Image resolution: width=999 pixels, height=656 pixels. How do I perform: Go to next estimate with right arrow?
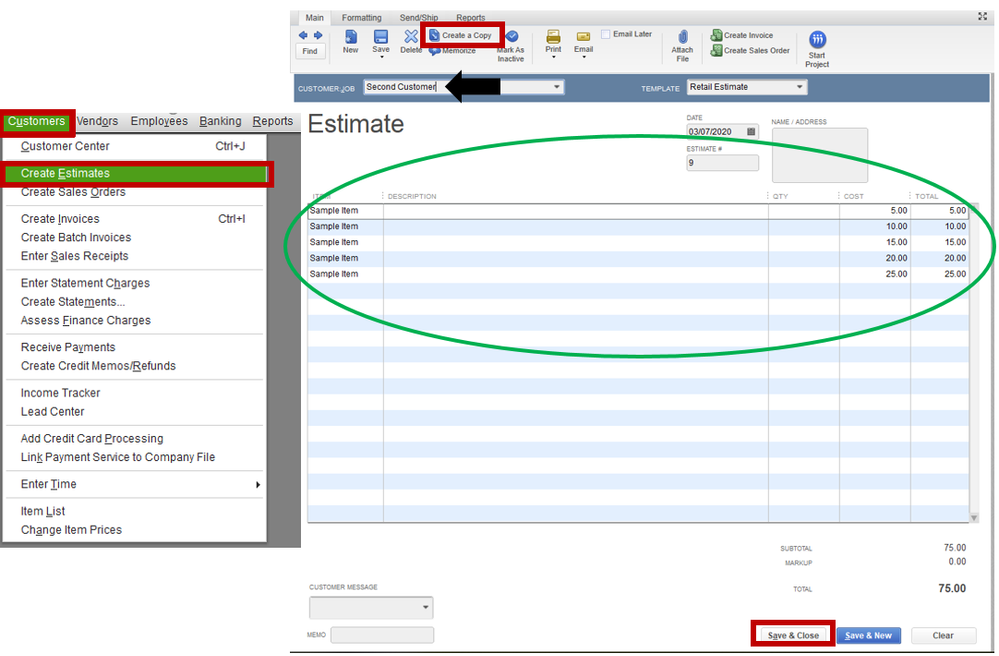tap(318, 35)
